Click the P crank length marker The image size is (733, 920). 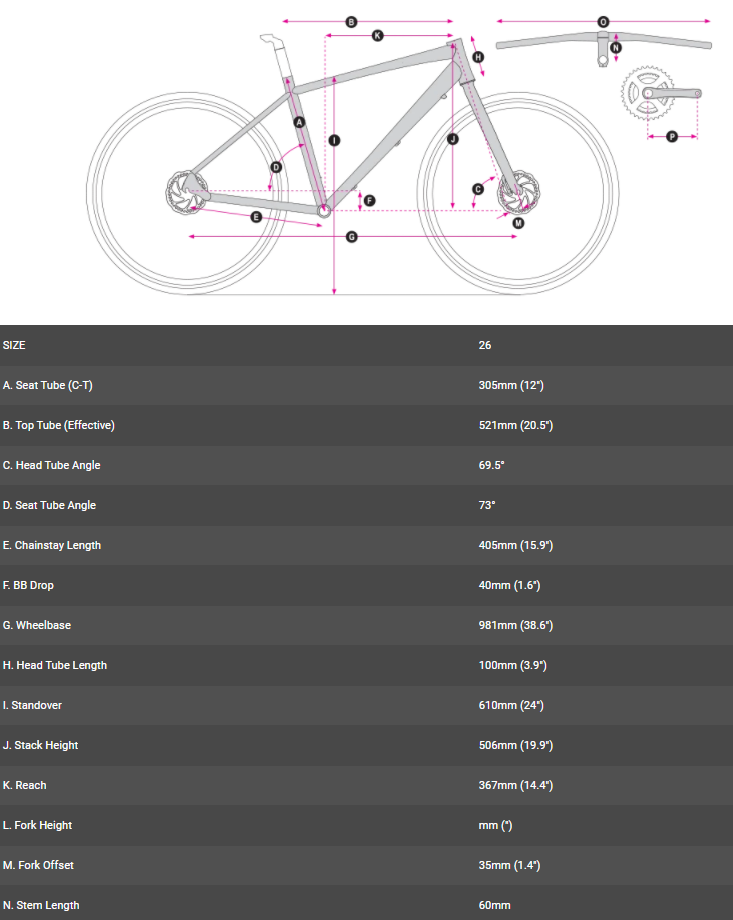[x=672, y=135]
